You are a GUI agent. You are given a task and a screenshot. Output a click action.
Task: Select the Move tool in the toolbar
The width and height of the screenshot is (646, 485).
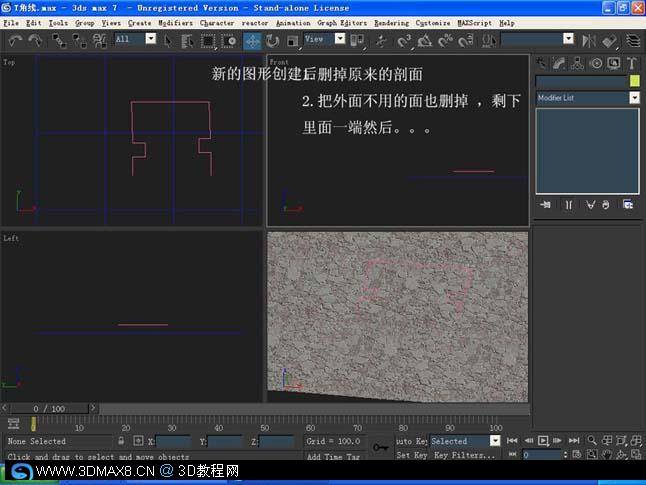pos(252,41)
